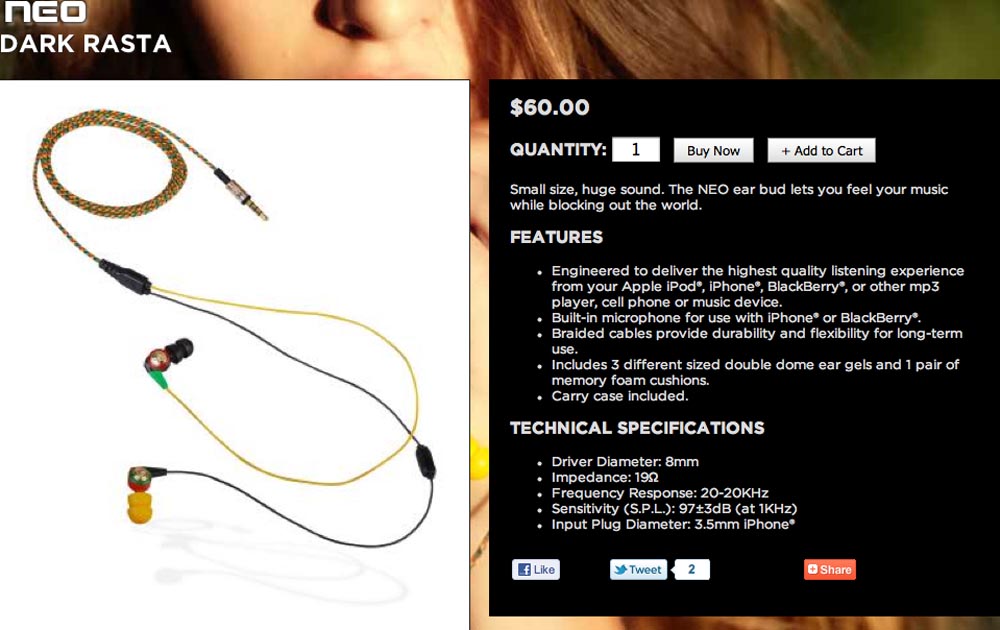This screenshot has height=630, width=1000.
Task: Click the $60.00 price text
Action: pos(549,107)
